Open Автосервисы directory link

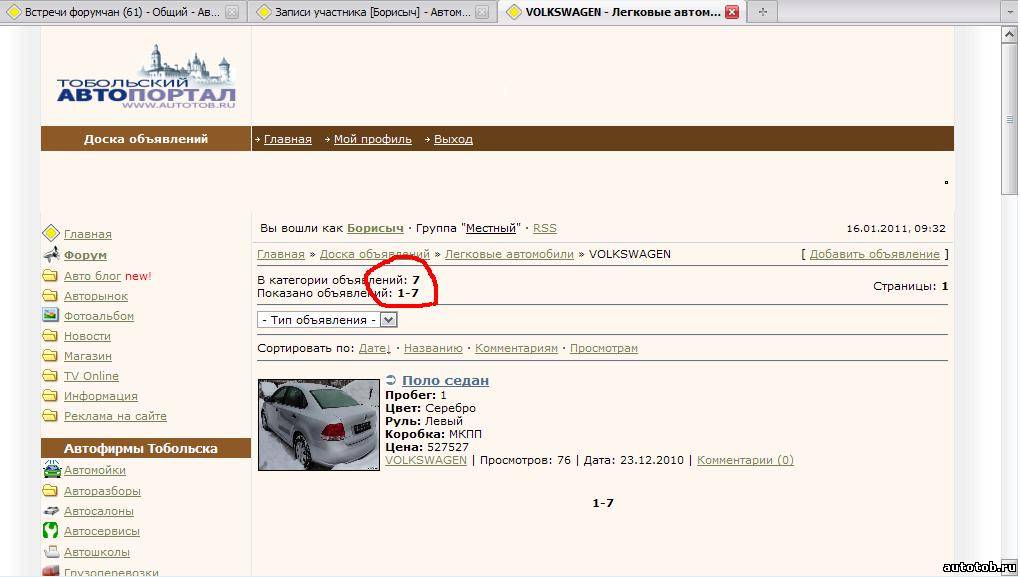[102, 531]
